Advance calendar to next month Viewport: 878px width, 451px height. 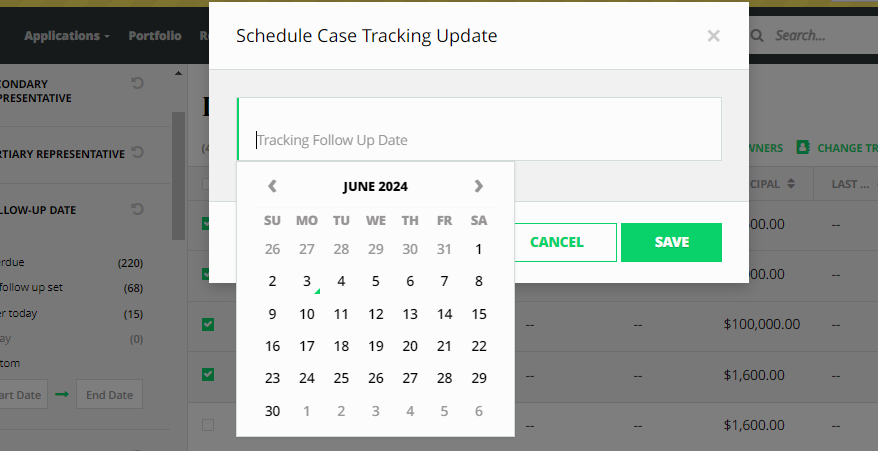[x=478, y=186]
